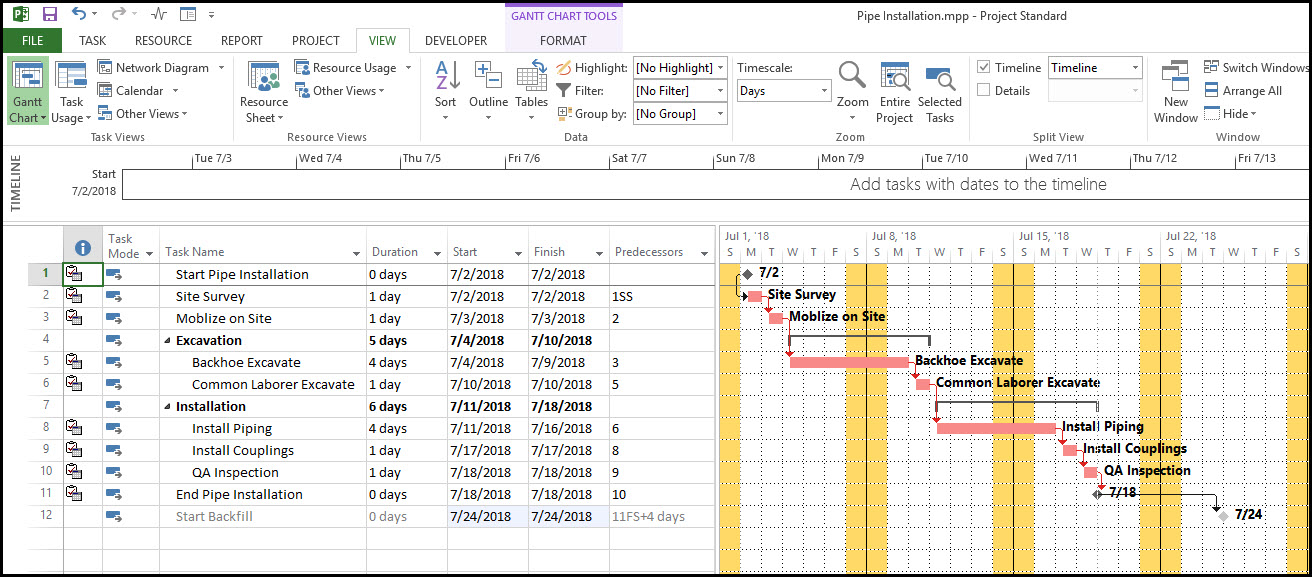
Task: Save the project with the Save icon
Action: [50, 15]
